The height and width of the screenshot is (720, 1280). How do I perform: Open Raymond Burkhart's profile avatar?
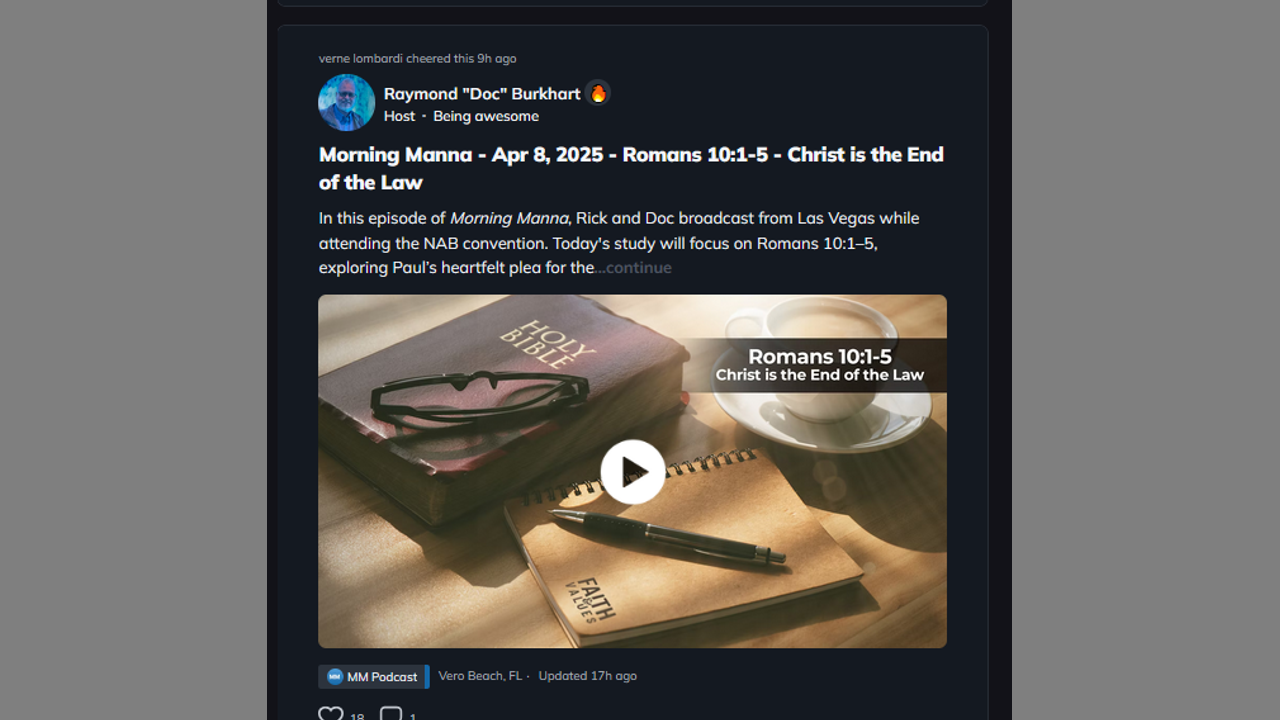tap(346, 102)
